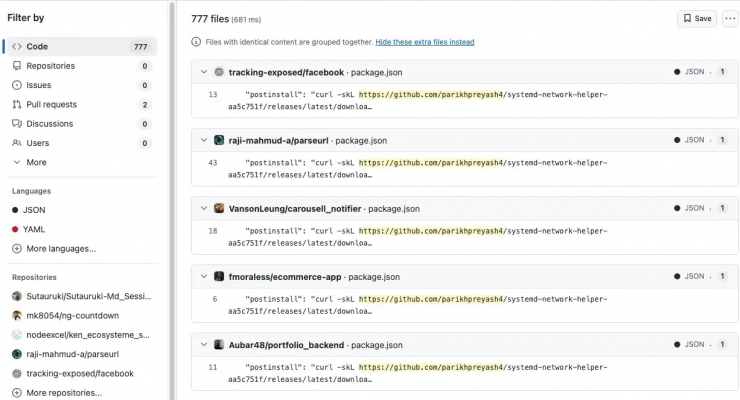This screenshot has width=740, height=400.
Task: Filter results by Discussions
Action: [82, 124]
